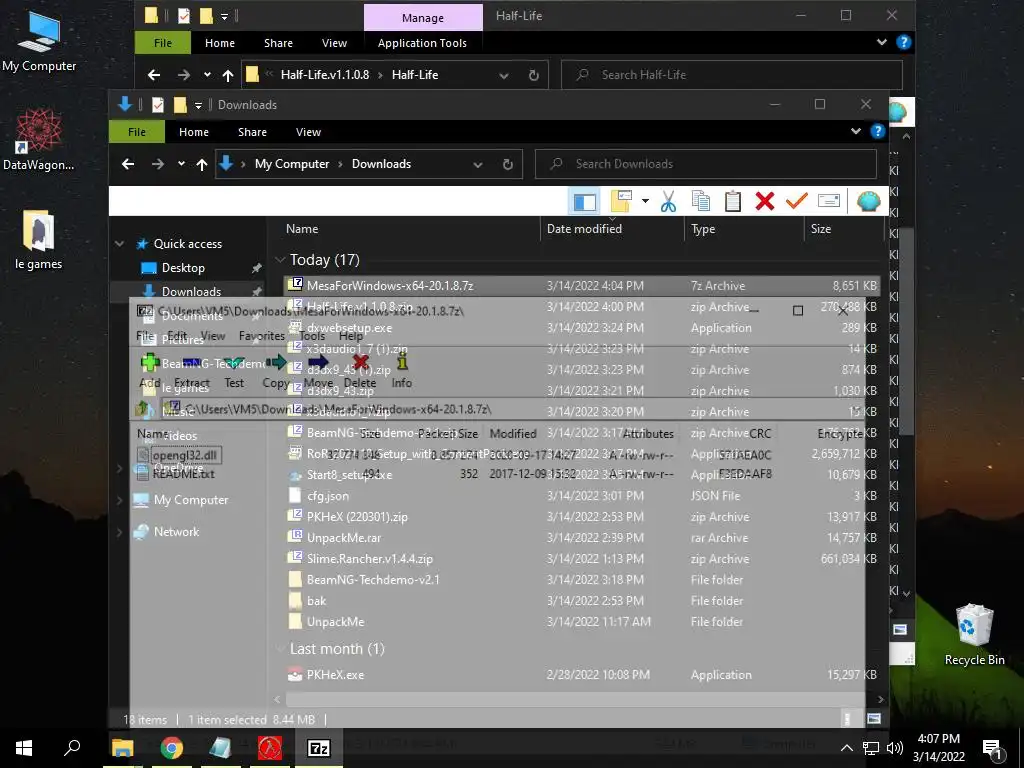Open Classic Explorer settings shell icon
The height and width of the screenshot is (768, 1024).
[868, 201]
